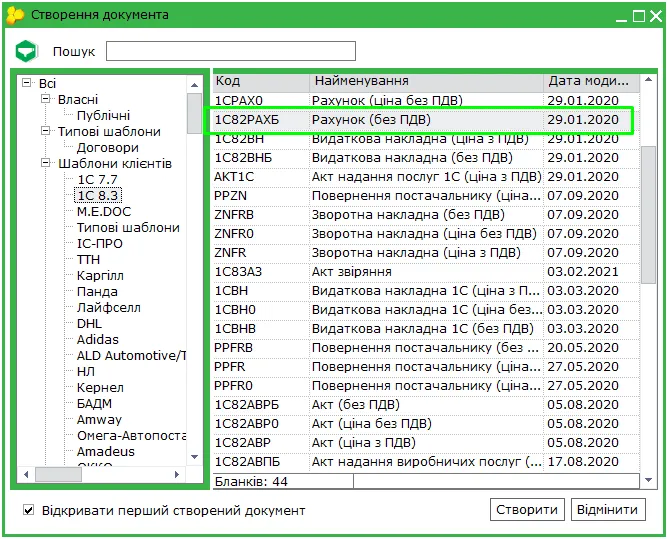Select the 'НЛ' tree item
Screen dimensions: 667x539
pyautogui.click(x=86, y=372)
